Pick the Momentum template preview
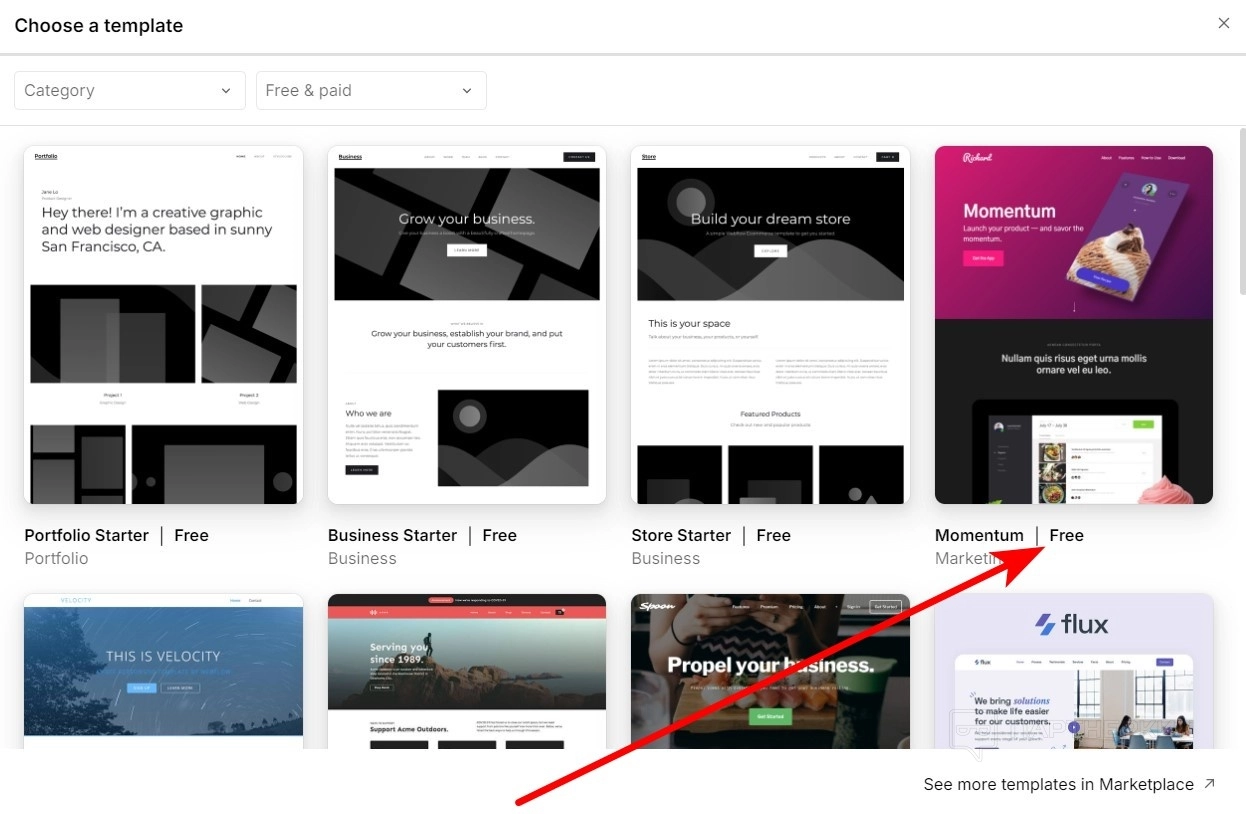Viewport: 1246px width, 814px height. [1073, 325]
